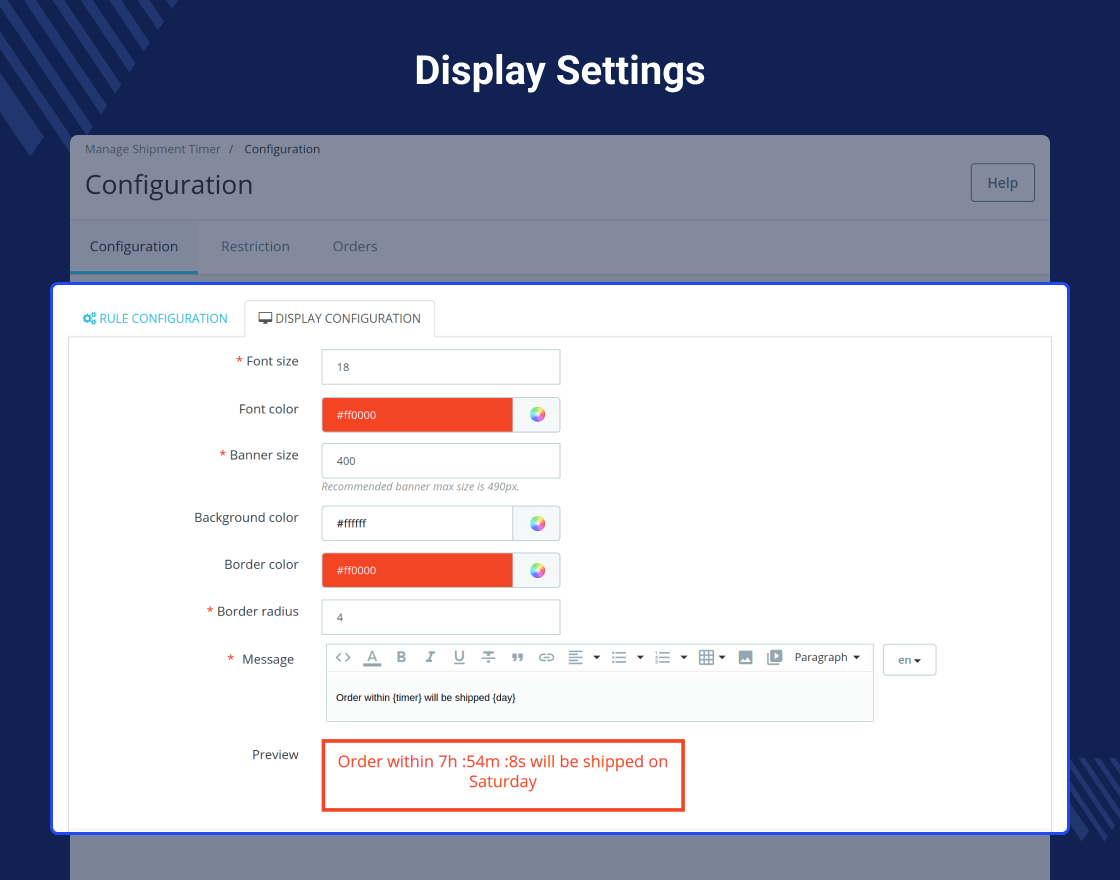Viewport: 1120px width, 880px height.
Task: Click the source code icon in message editor
Action: (343, 657)
